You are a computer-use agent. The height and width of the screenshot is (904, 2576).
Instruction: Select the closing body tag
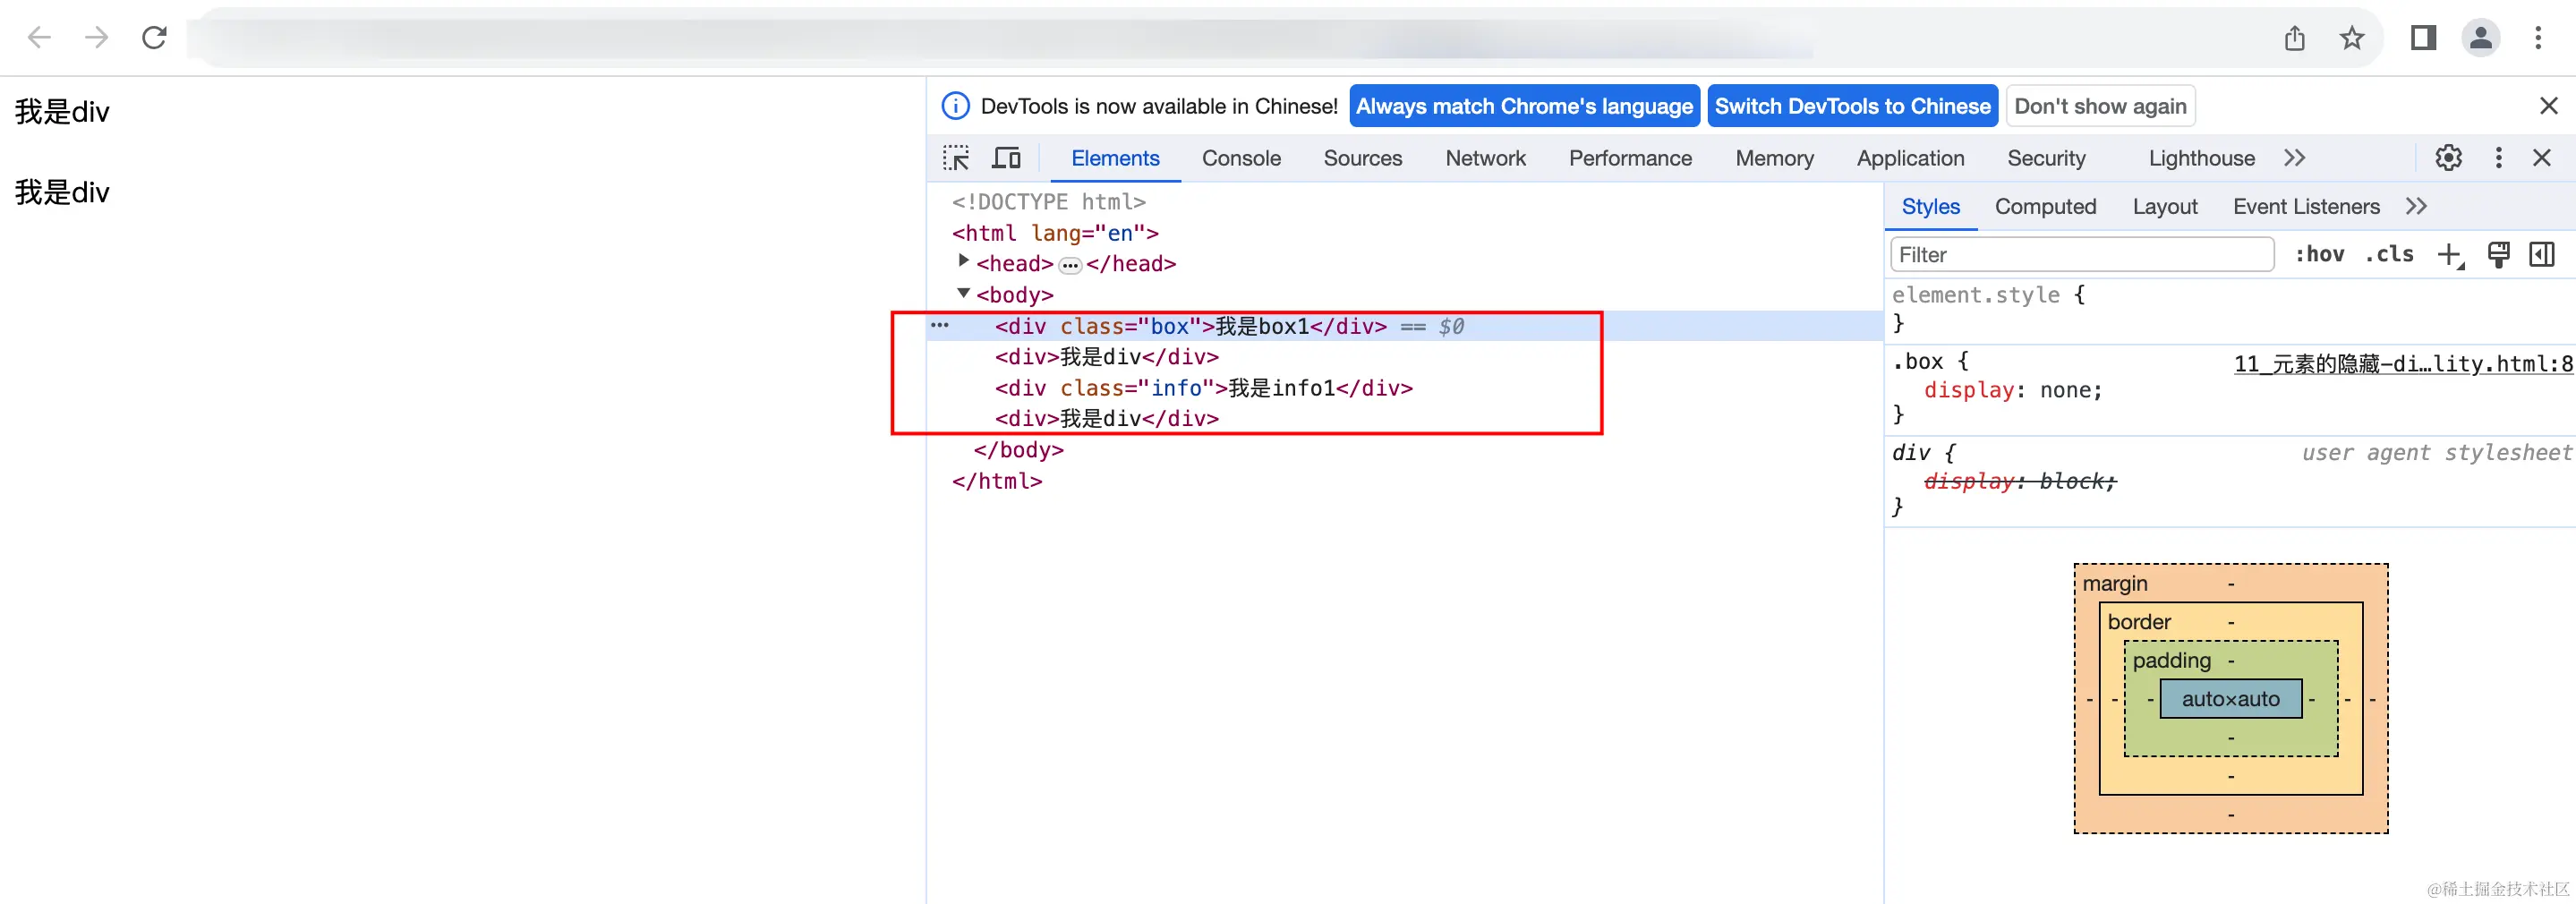[x=1018, y=450]
